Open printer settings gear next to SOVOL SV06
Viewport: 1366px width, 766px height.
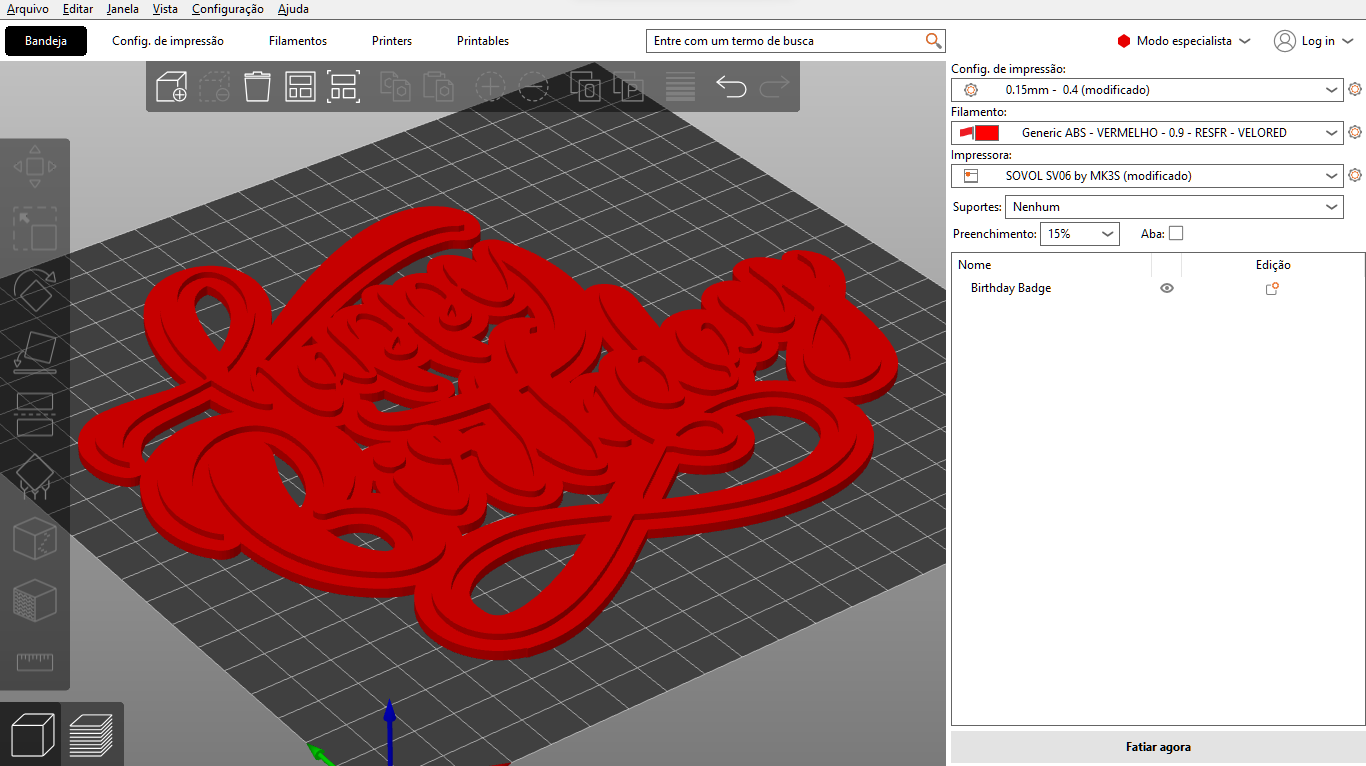(1355, 175)
